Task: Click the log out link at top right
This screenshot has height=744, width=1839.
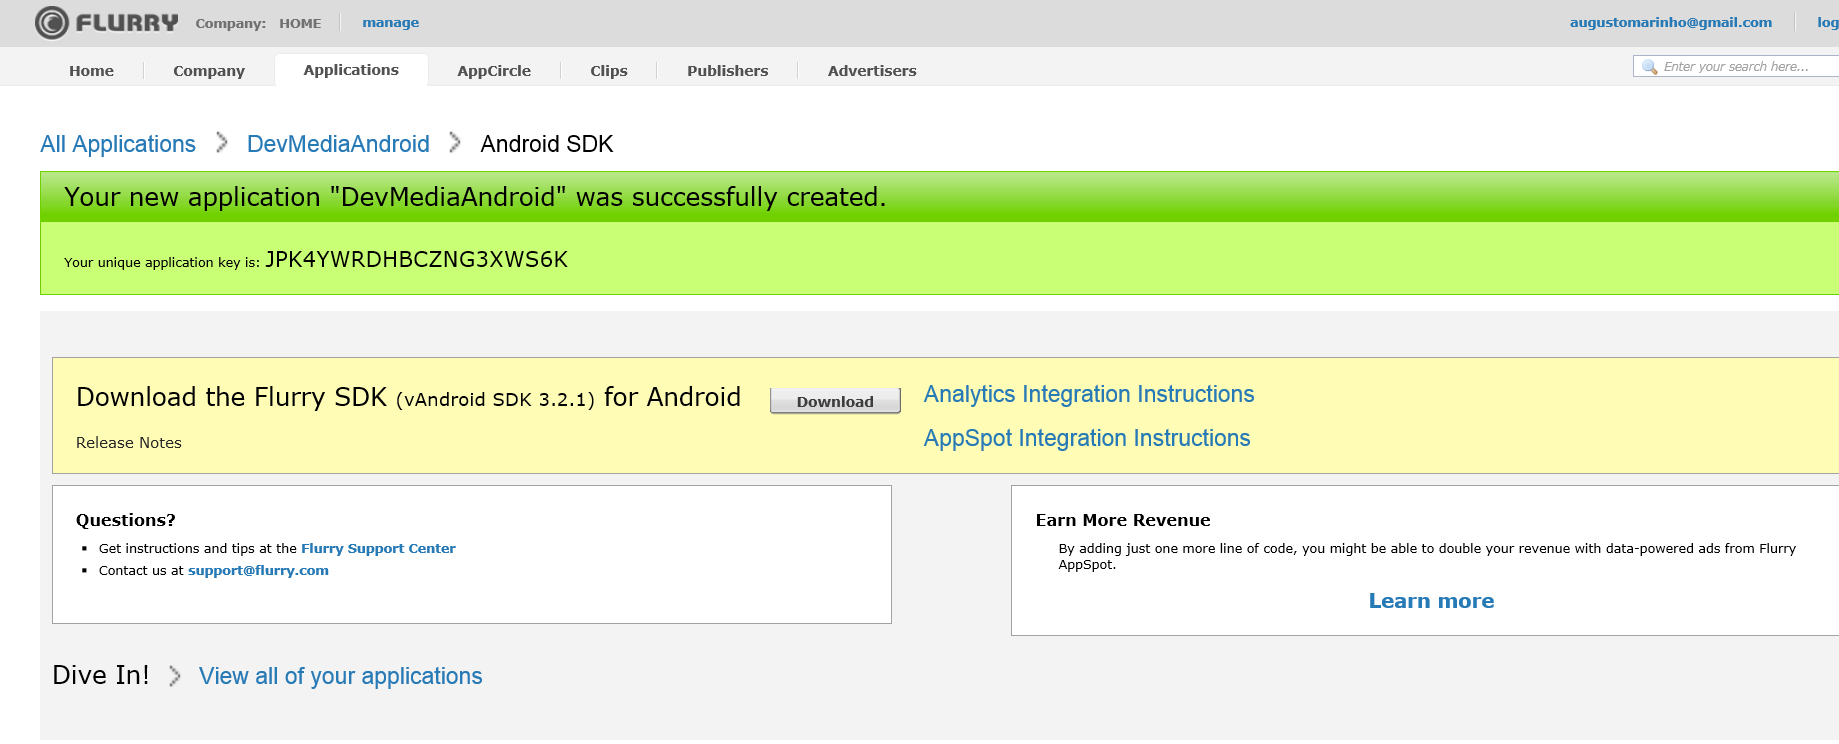Action: click(x=1828, y=22)
